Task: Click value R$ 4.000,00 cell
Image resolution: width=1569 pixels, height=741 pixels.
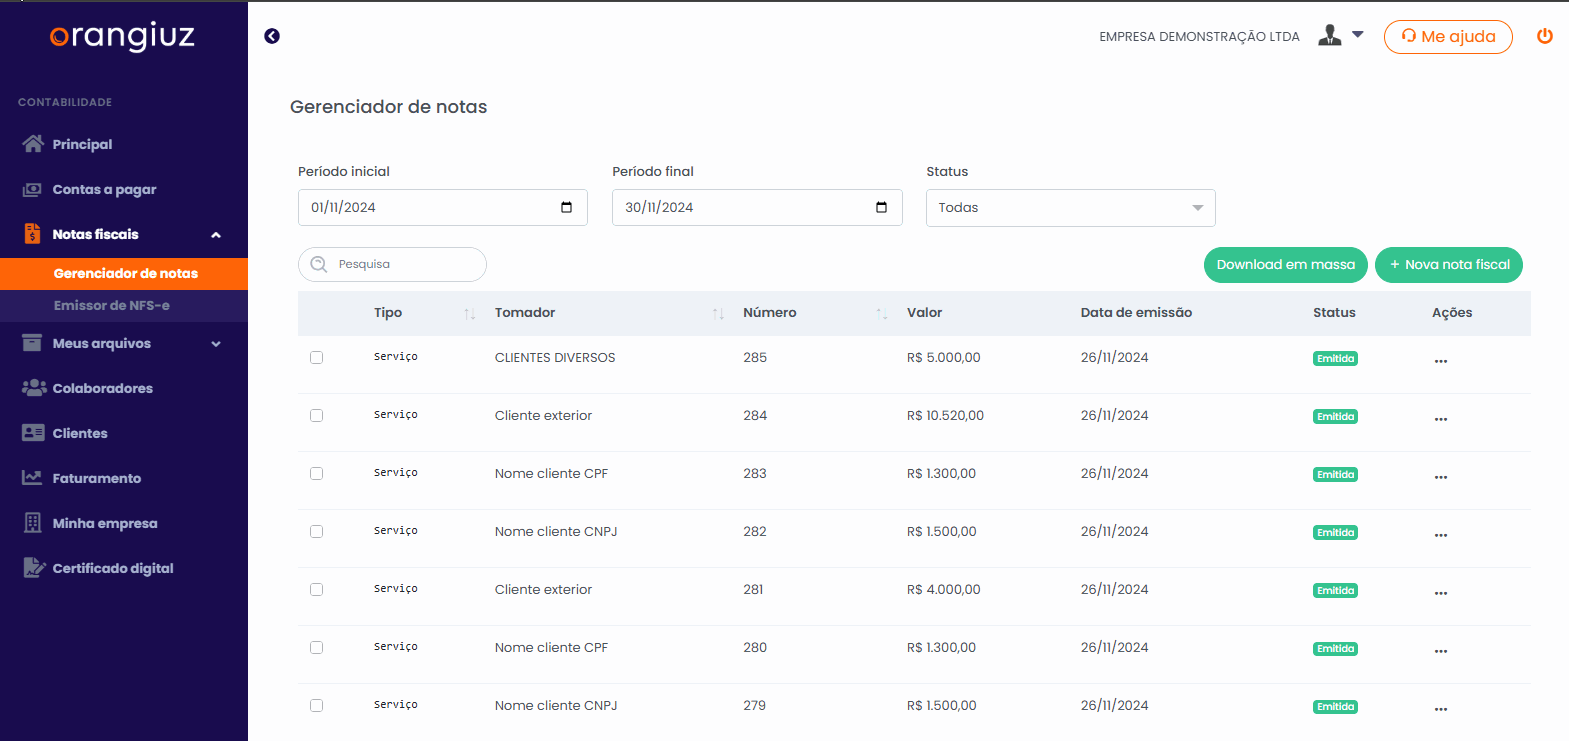Action: coord(943,589)
